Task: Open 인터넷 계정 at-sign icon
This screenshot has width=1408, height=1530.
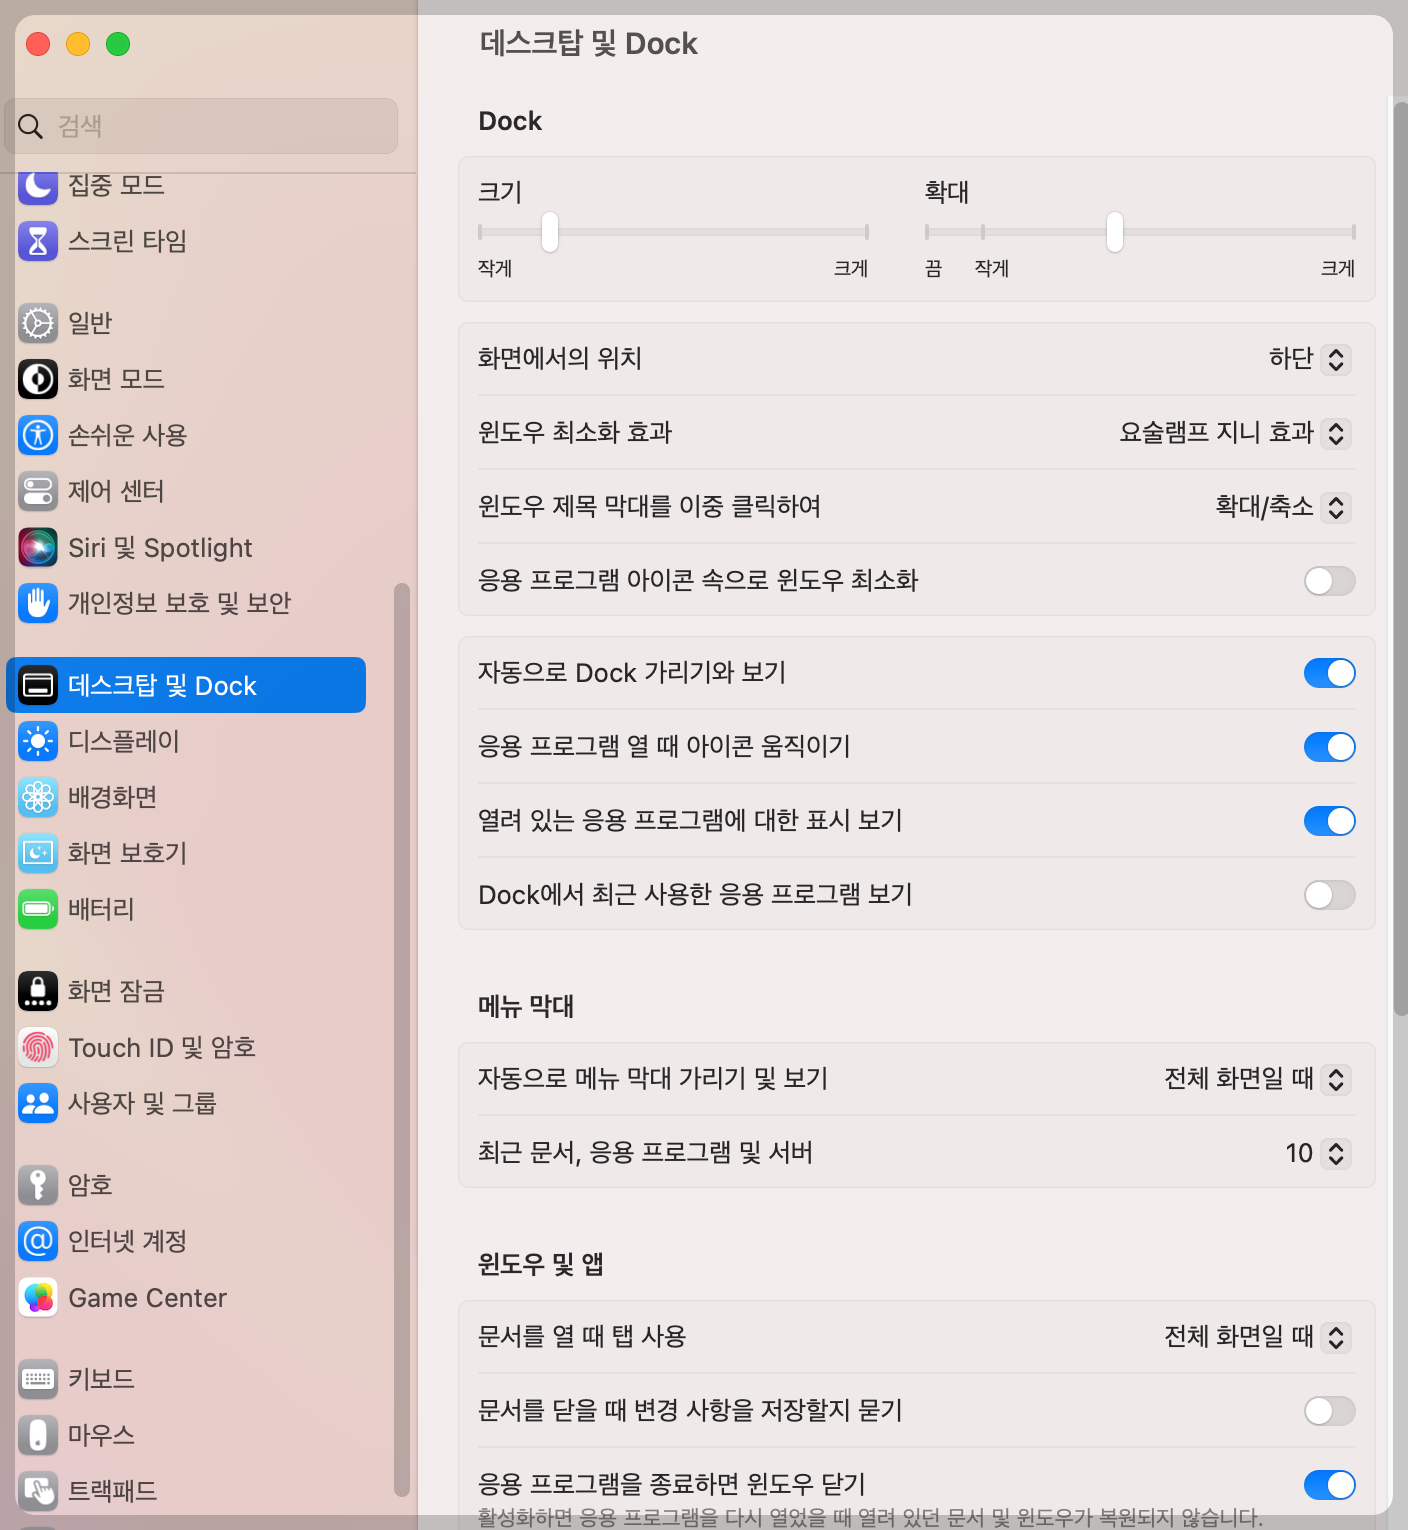Action: tap(38, 1241)
